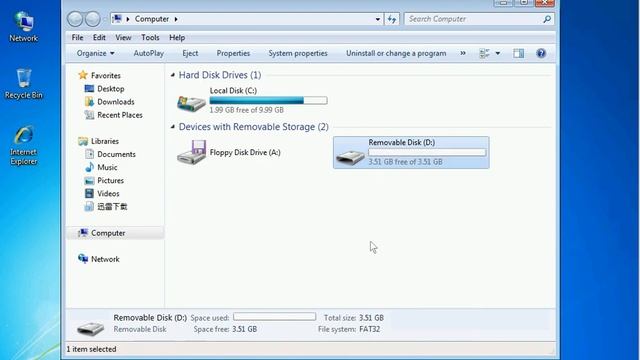Click Uninstall or change a program
The image size is (640, 360).
(x=396, y=53)
